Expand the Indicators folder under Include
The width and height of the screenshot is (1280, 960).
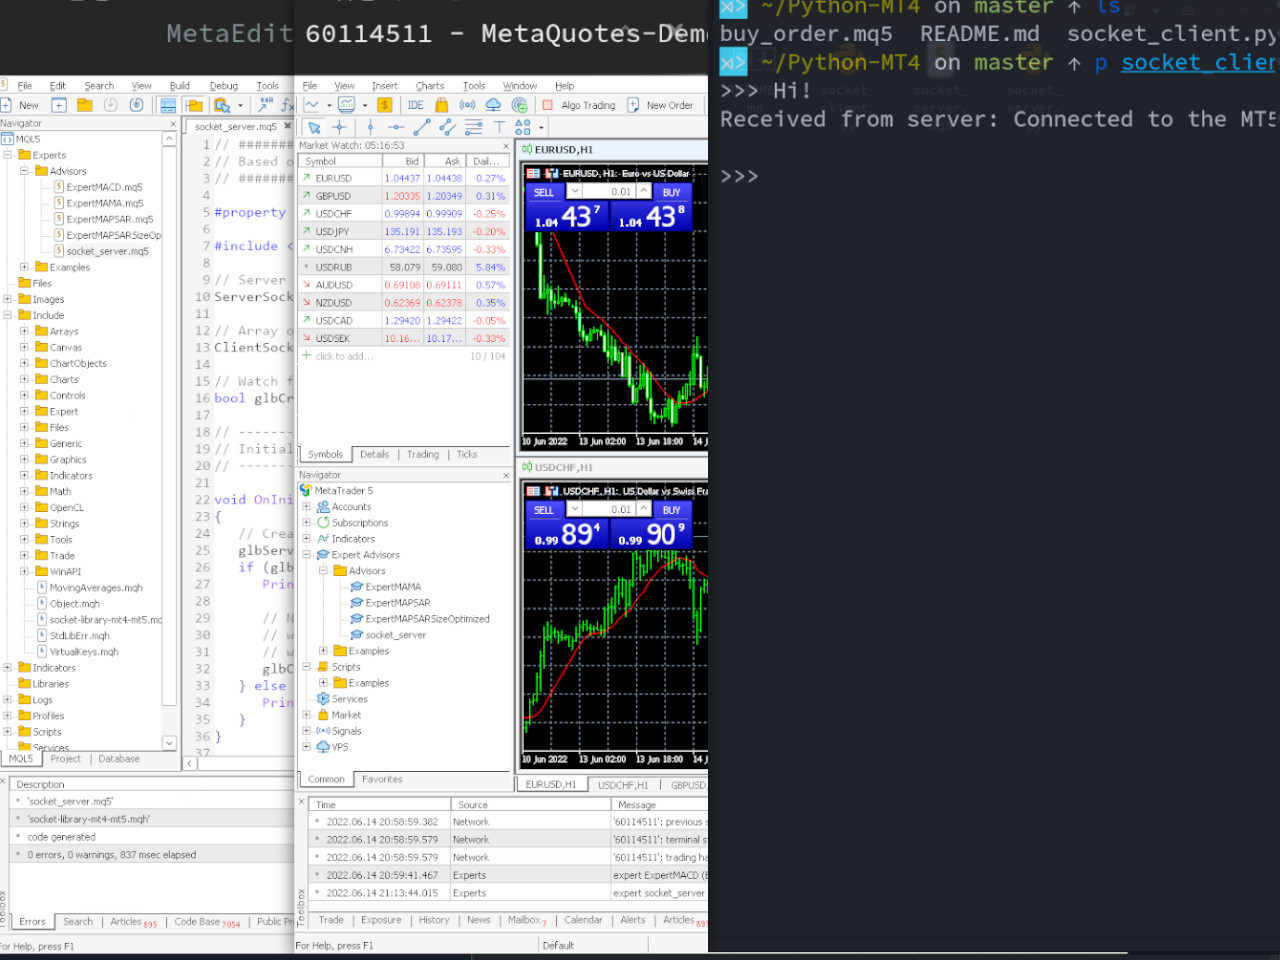pos(24,475)
